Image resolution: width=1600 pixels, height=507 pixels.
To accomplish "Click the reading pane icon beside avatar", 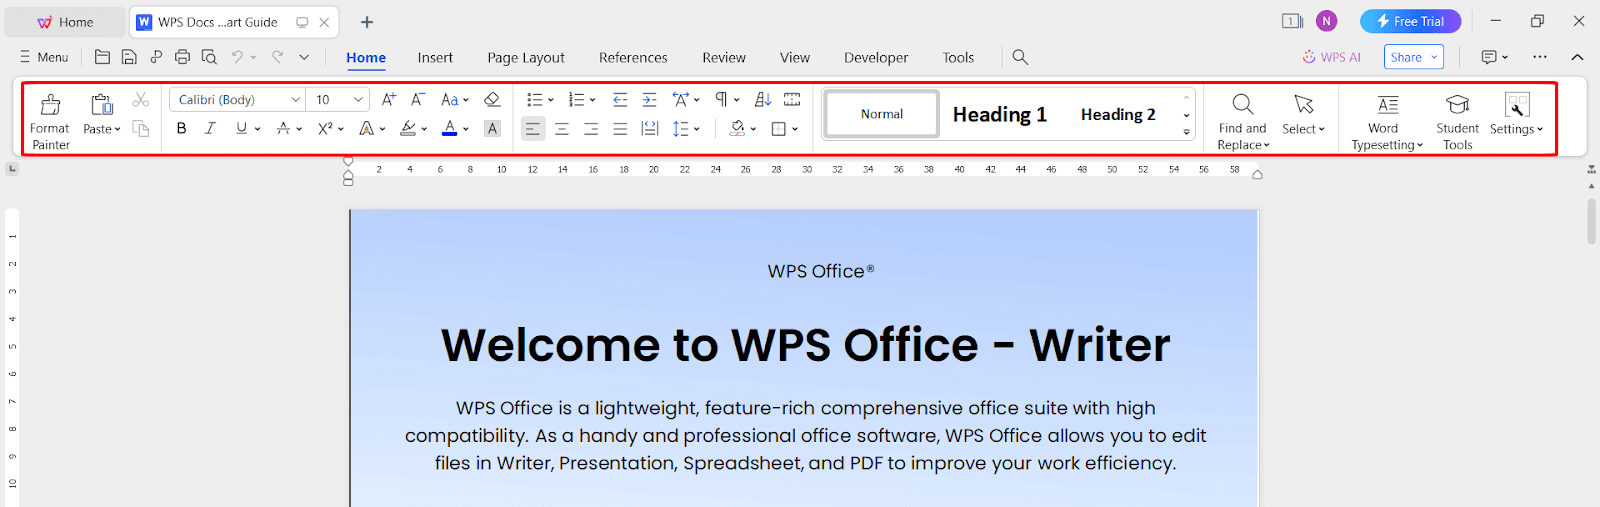I will click(x=1292, y=21).
